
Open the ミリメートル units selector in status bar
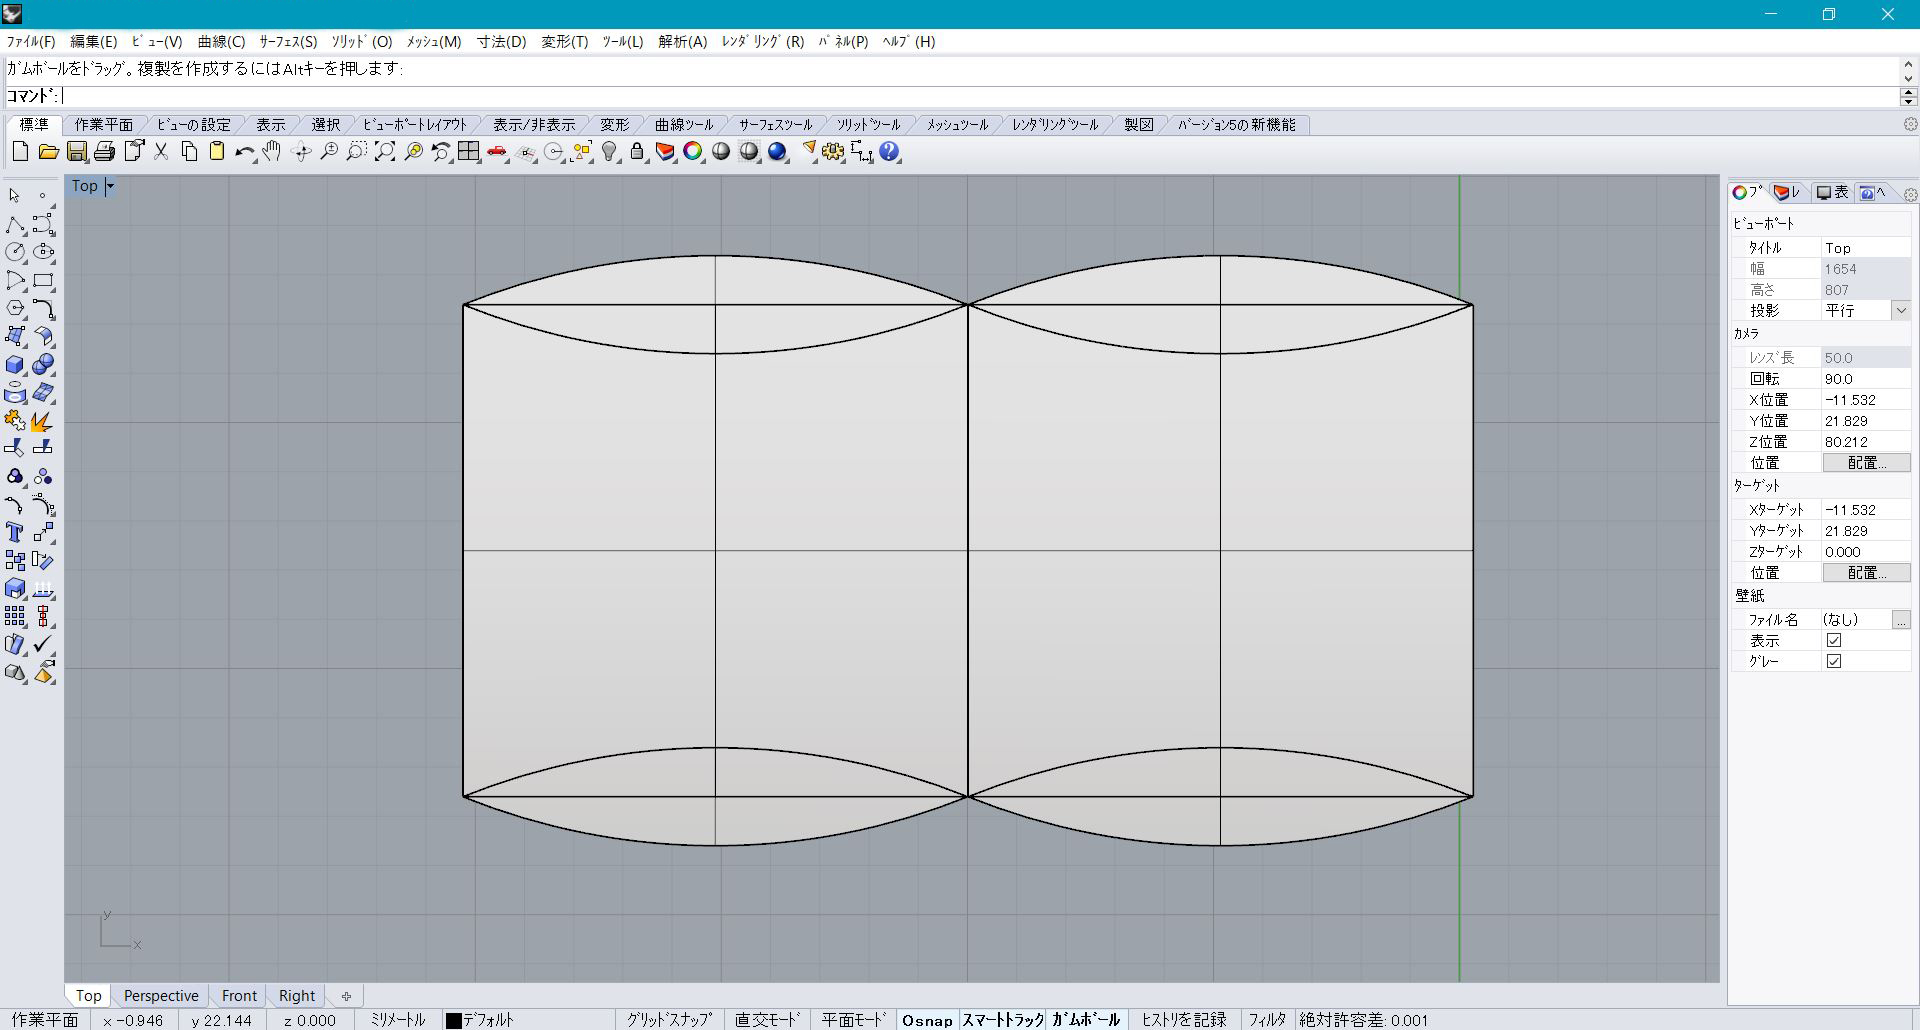pyautogui.click(x=398, y=1019)
